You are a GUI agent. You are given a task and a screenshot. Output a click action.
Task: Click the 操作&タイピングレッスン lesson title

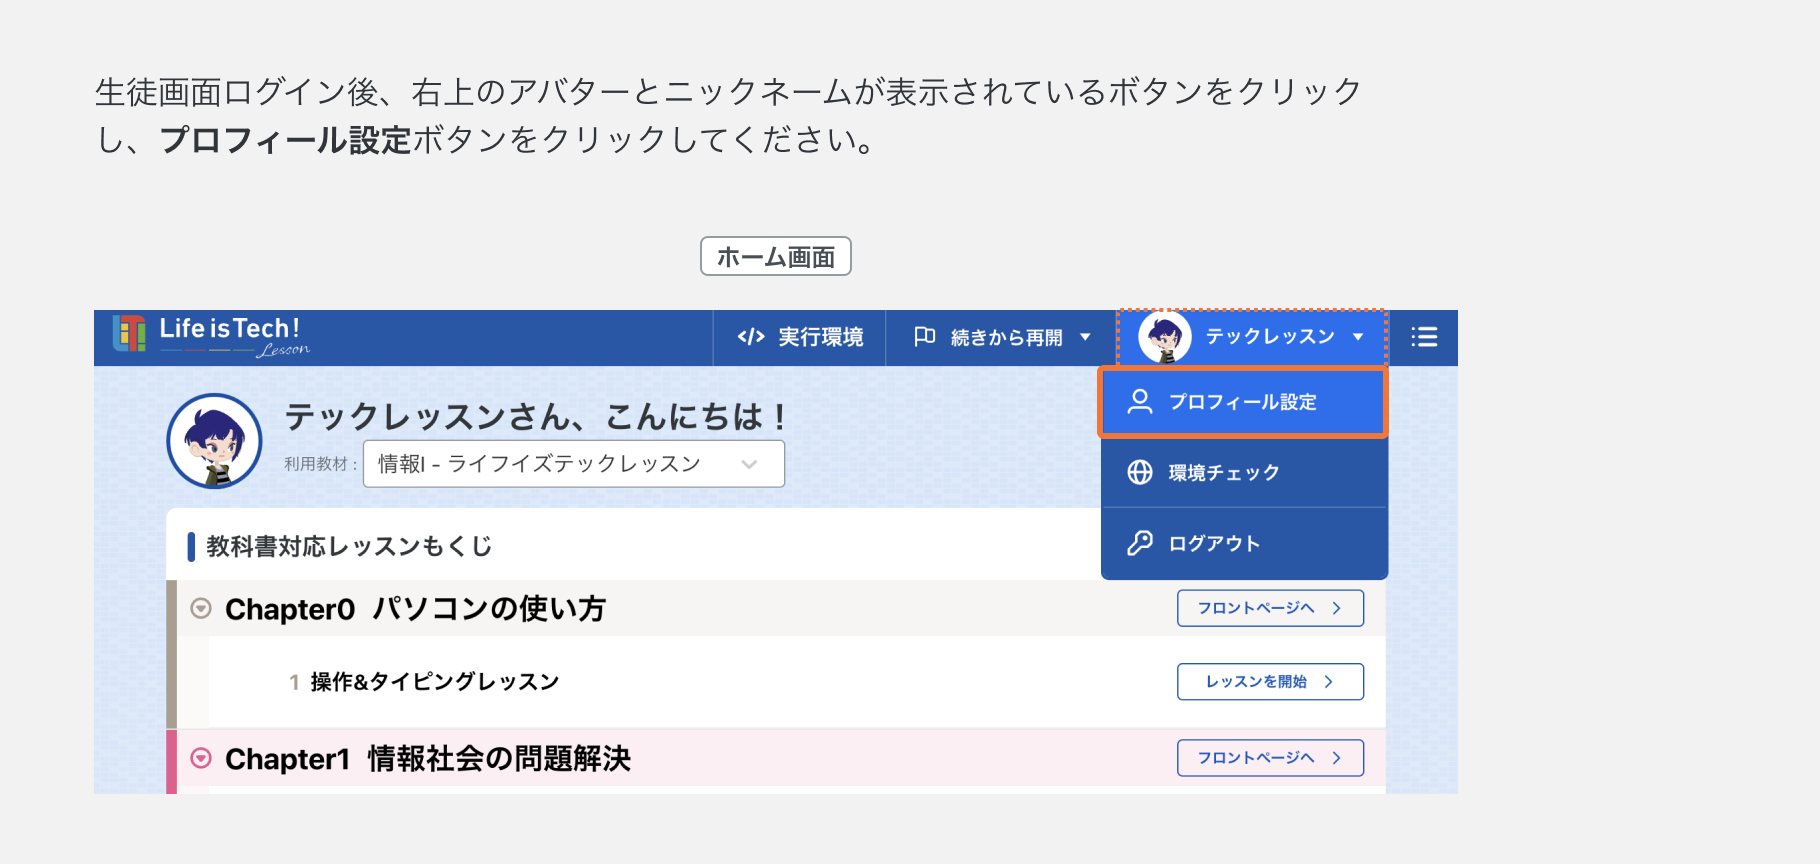434,682
